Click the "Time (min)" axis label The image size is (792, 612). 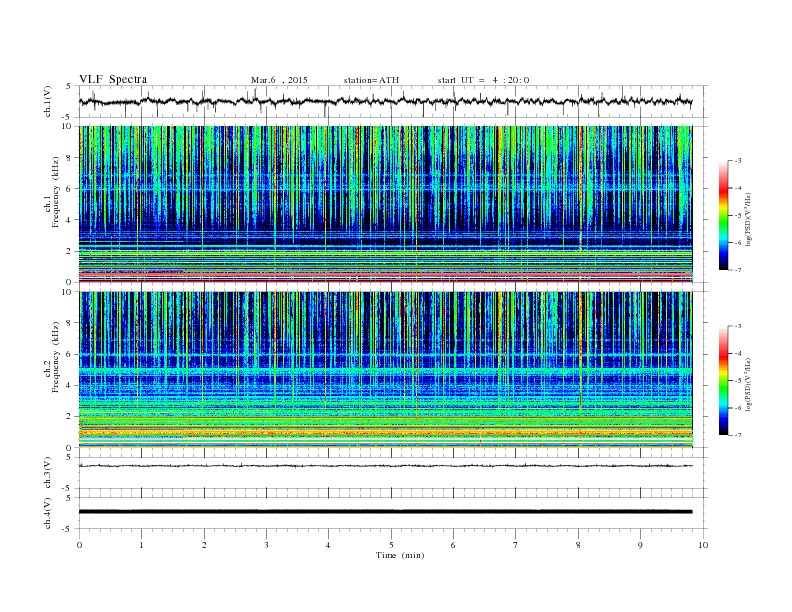pos(400,555)
